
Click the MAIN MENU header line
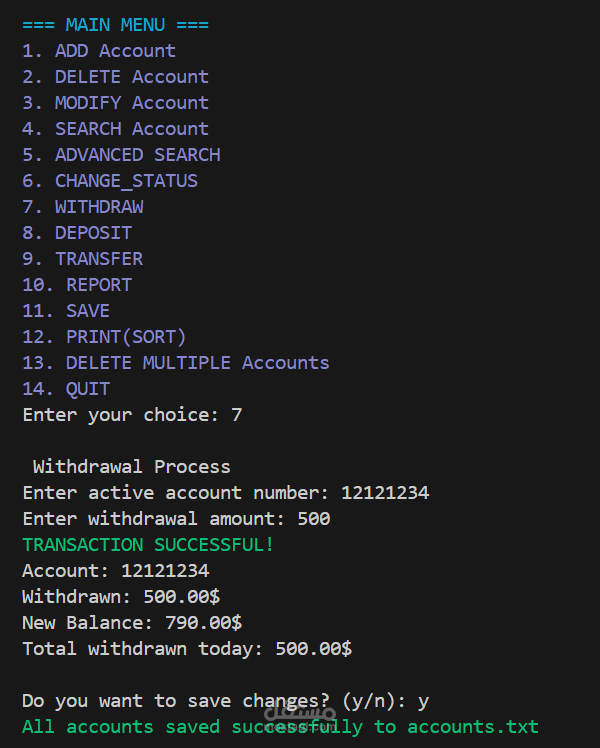pos(115,25)
